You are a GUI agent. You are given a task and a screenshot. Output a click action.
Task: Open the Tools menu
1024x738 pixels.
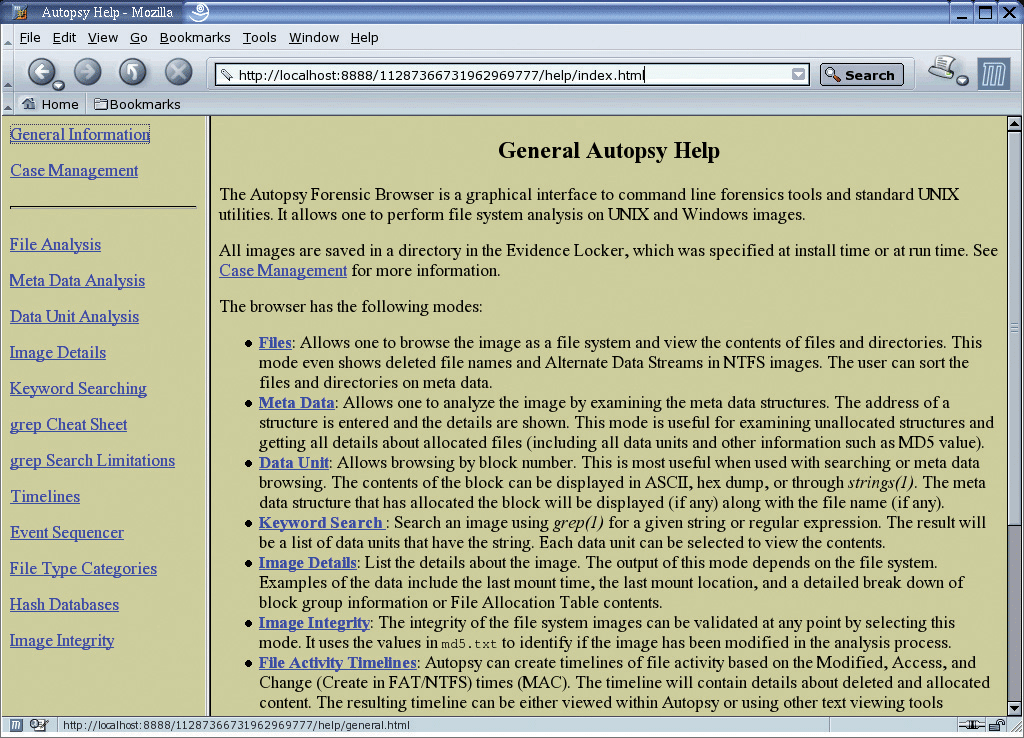pos(259,38)
